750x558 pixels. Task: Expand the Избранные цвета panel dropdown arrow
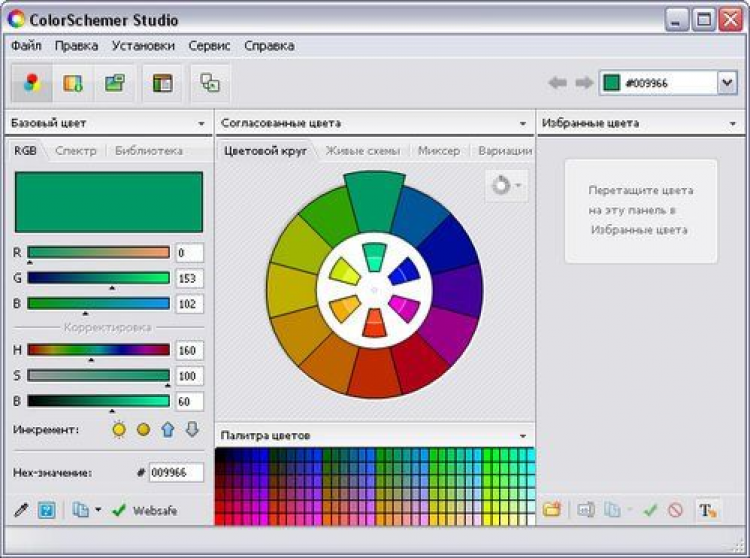pyautogui.click(x=733, y=123)
